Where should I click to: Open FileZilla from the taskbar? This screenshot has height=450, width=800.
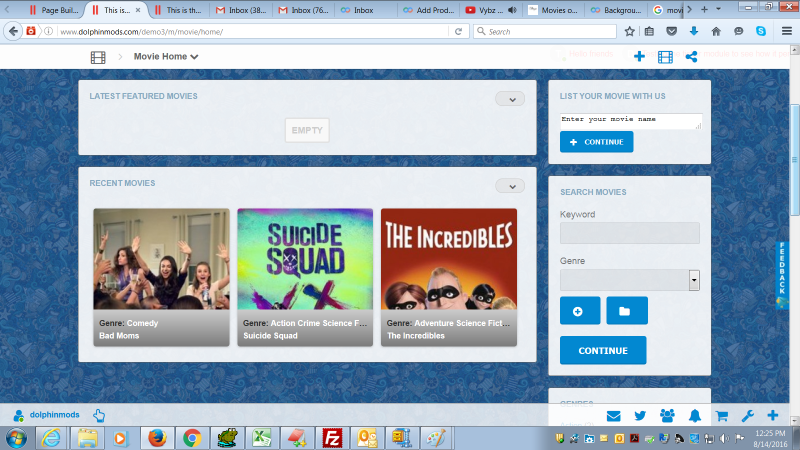pyautogui.click(x=332, y=438)
